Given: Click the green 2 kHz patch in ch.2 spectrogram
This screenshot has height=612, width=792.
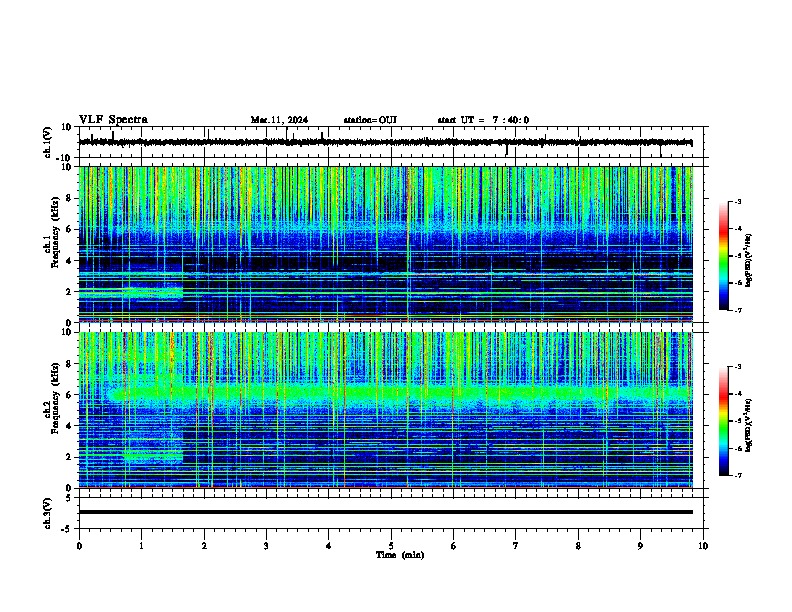Looking at the screenshot, I should pyautogui.click(x=153, y=456).
